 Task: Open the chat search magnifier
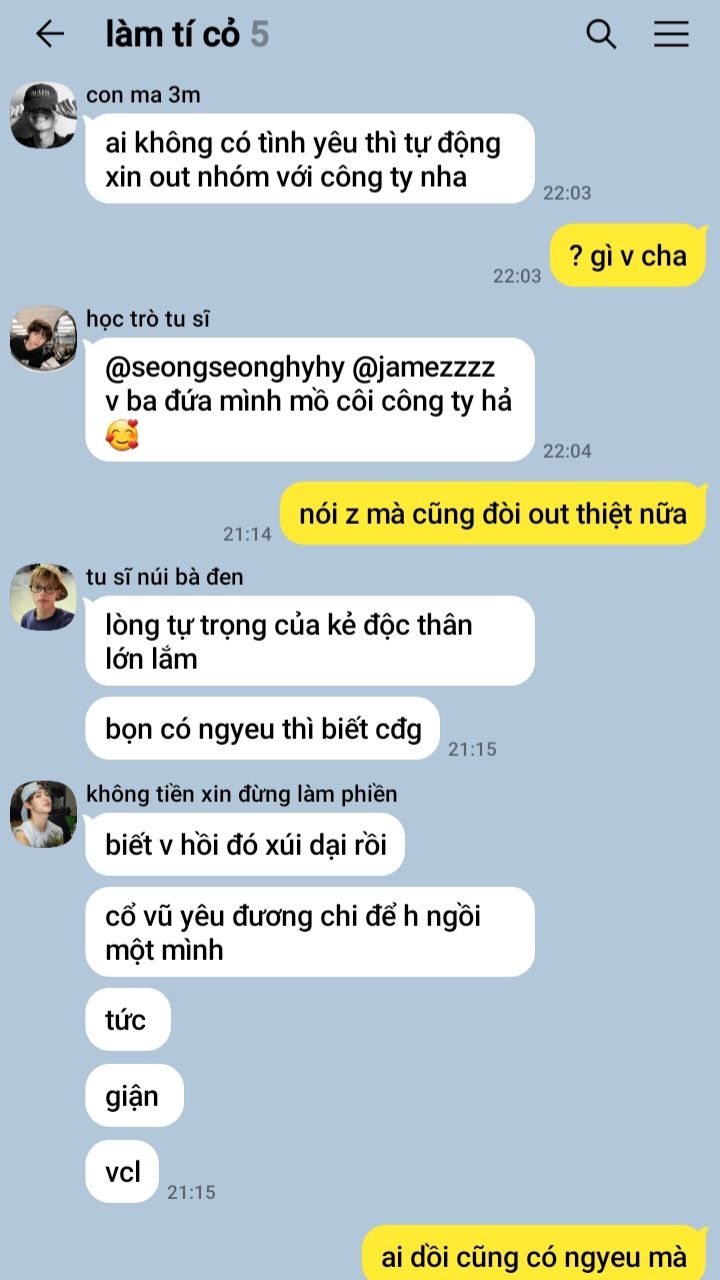tap(601, 34)
